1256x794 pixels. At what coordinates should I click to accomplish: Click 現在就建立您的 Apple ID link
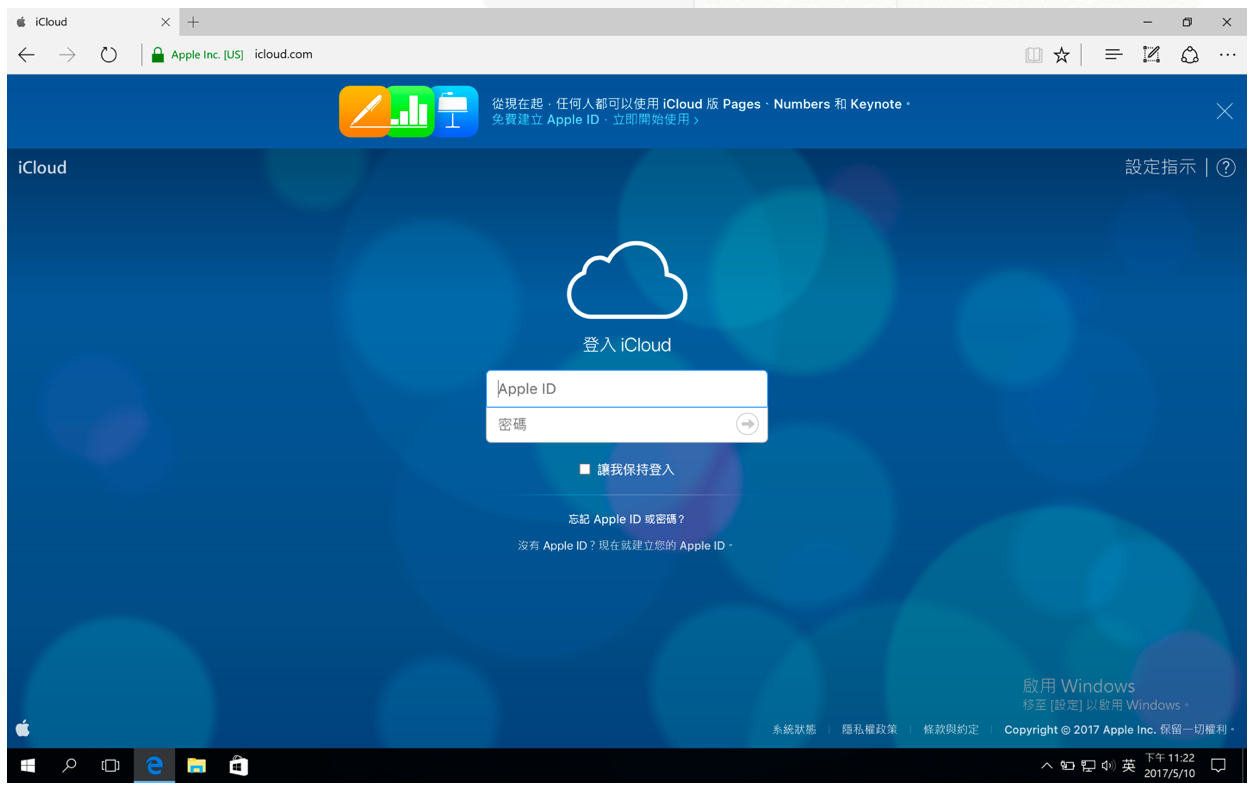coord(665,546)
